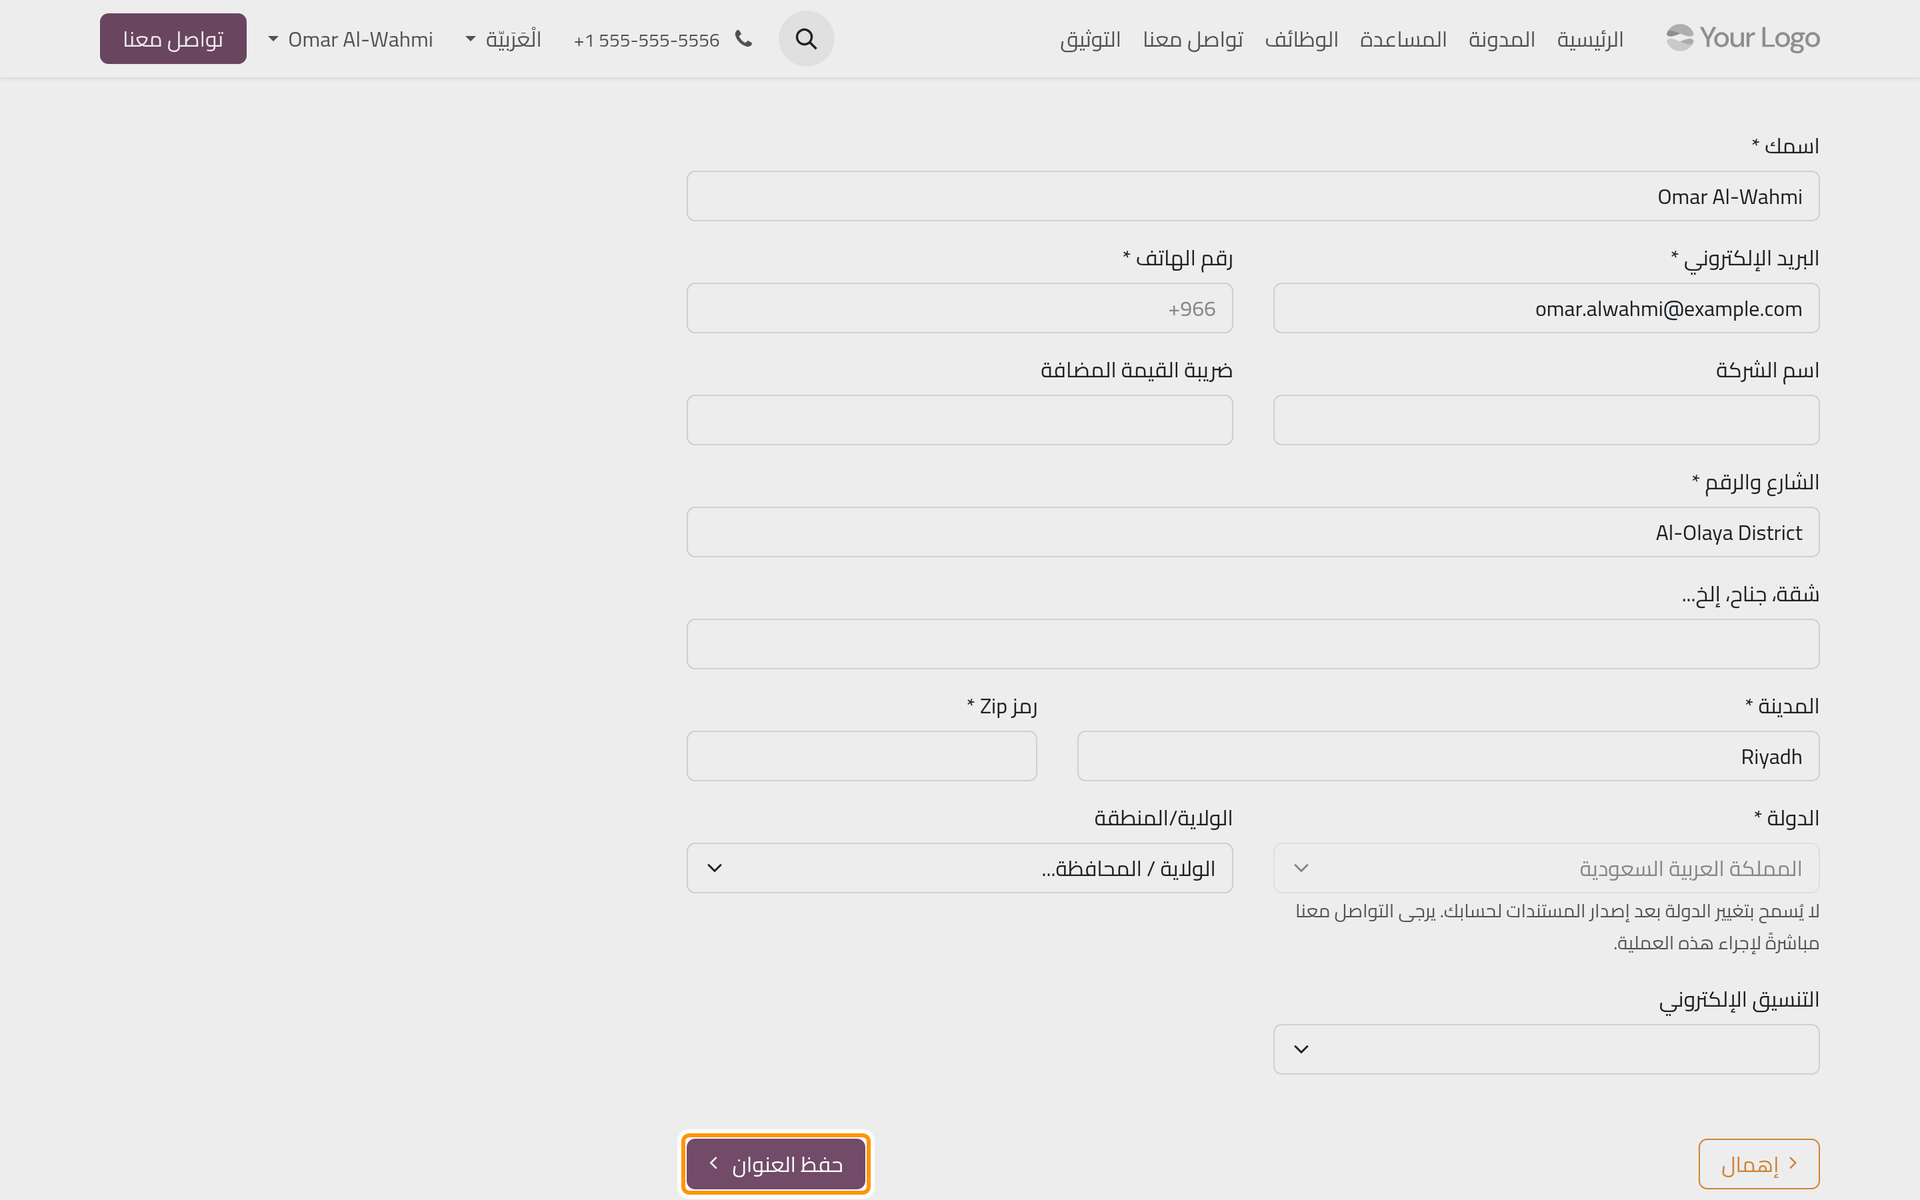Open the Omar Al-Wahmi user dropdown
This screenshot has width=1920, height=1200.
350,39
